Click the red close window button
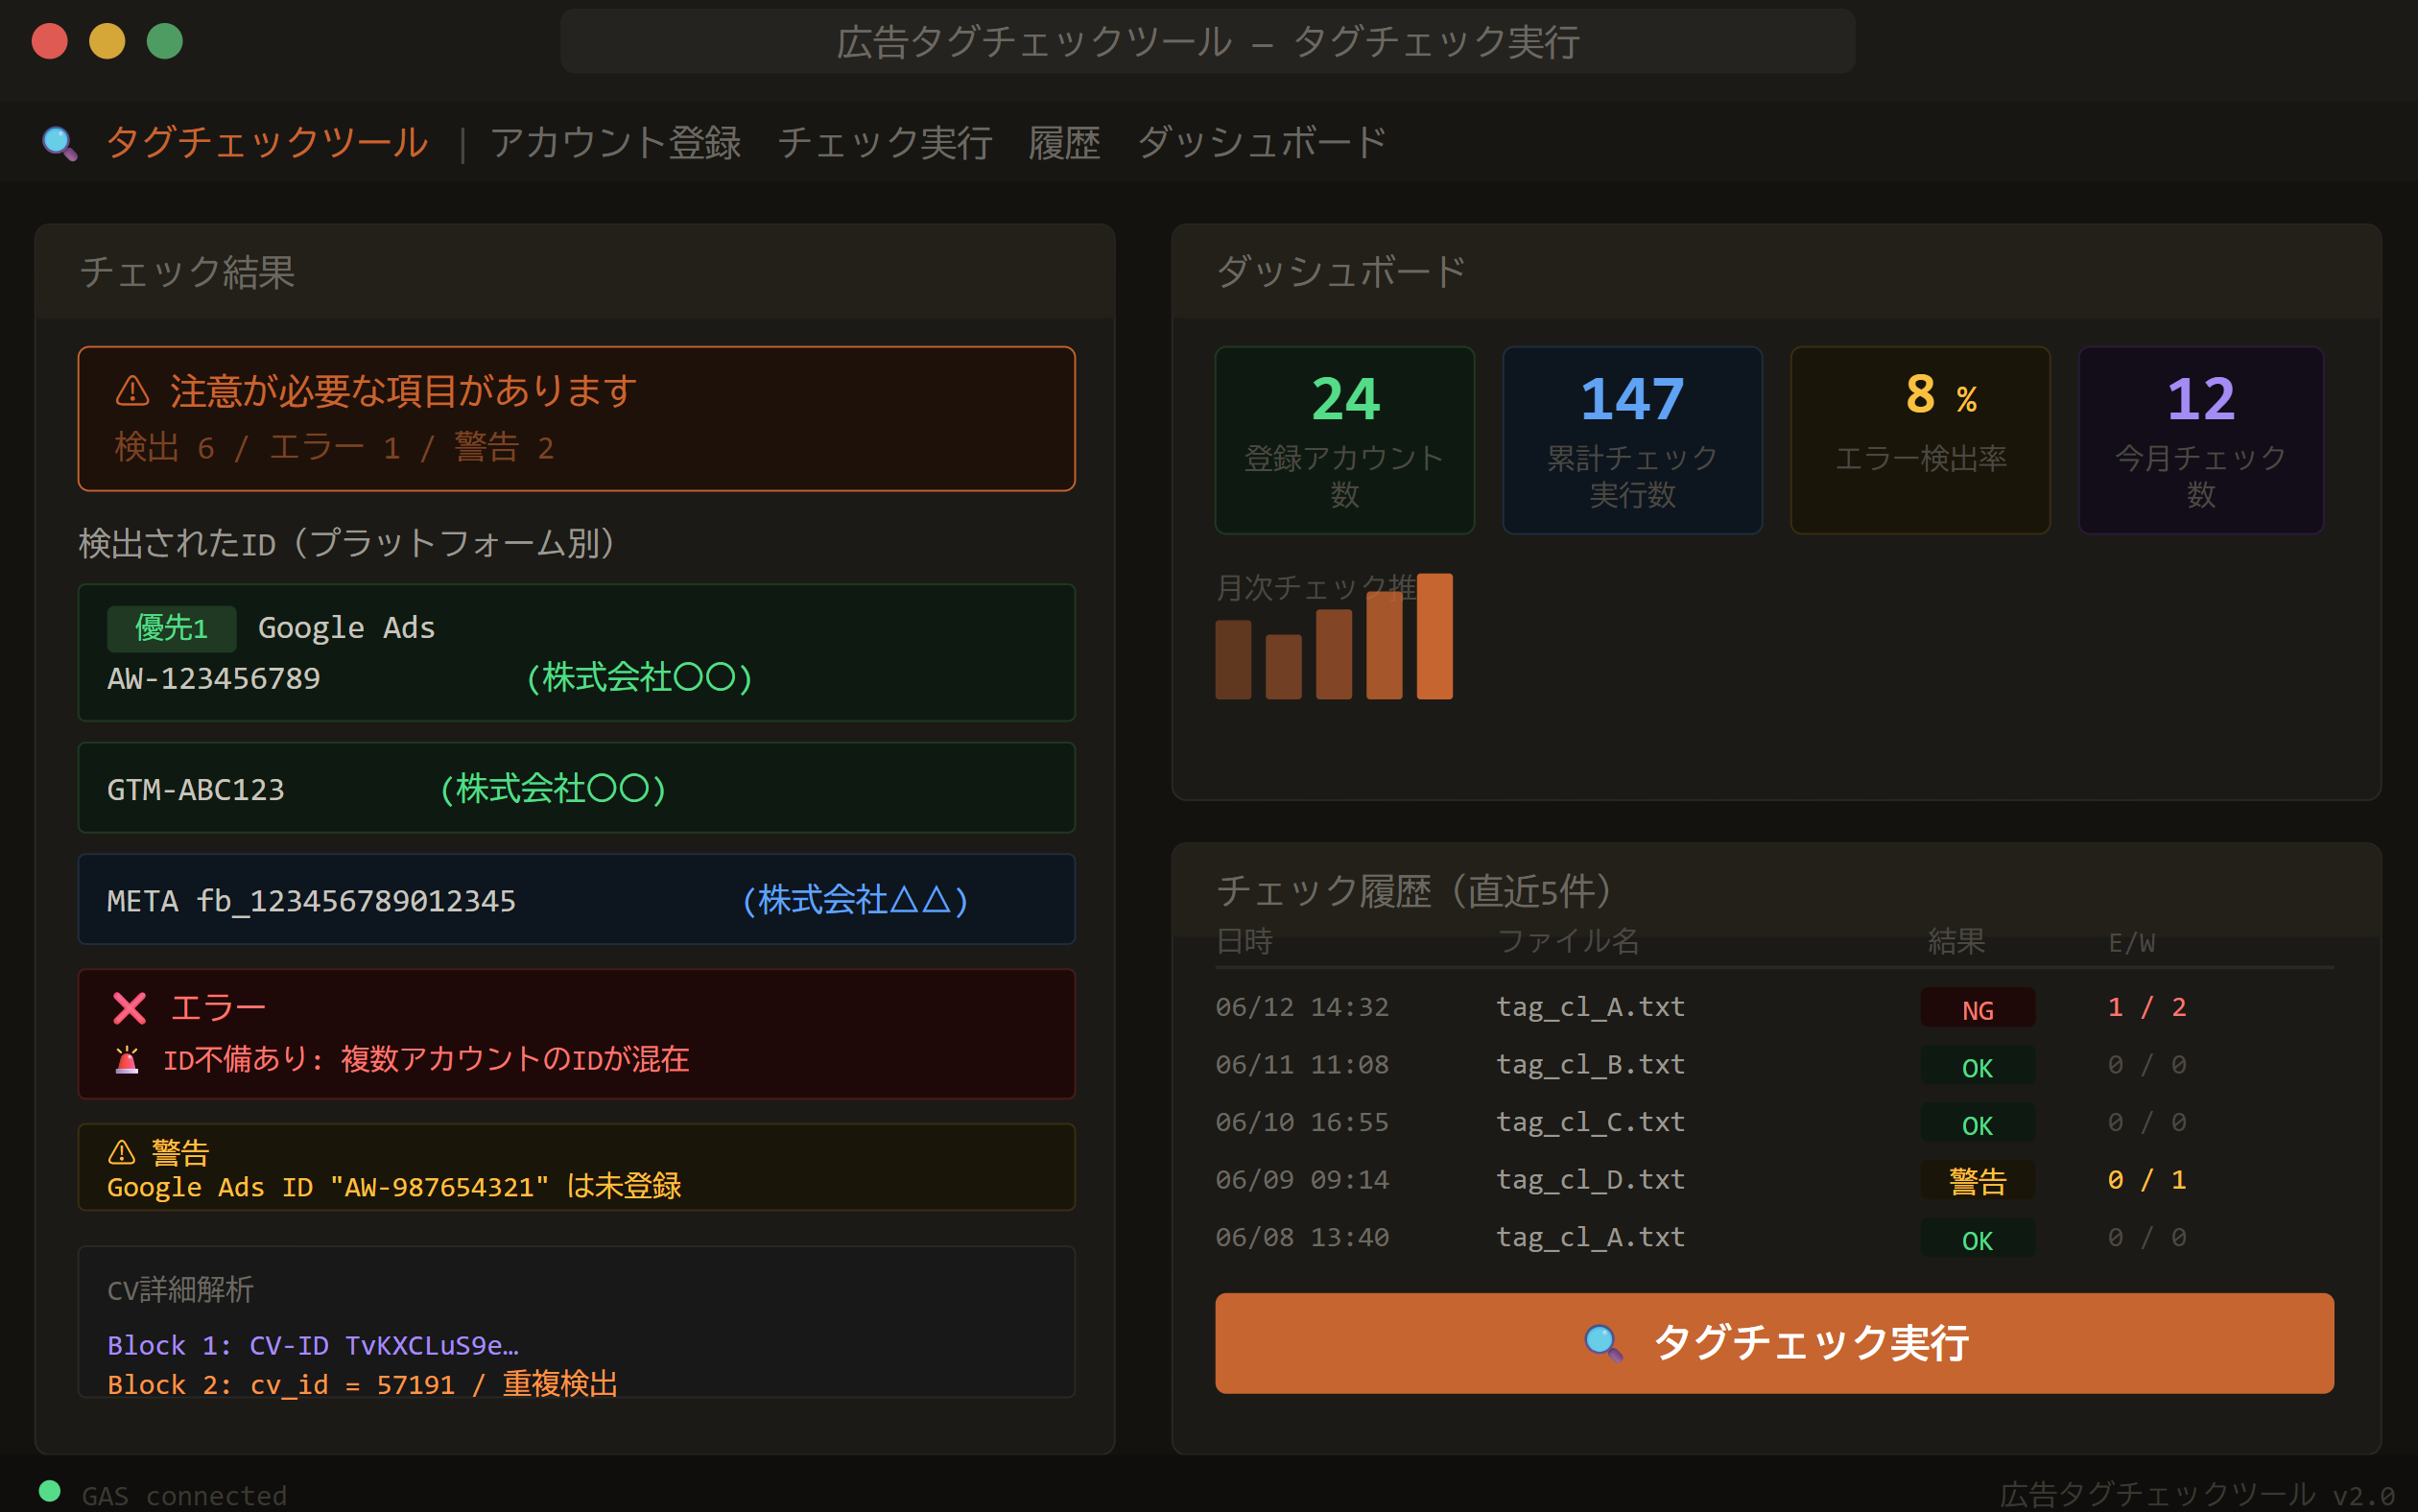The width and height of the screenshot is (2418, 1512). [x=50, y=41]
